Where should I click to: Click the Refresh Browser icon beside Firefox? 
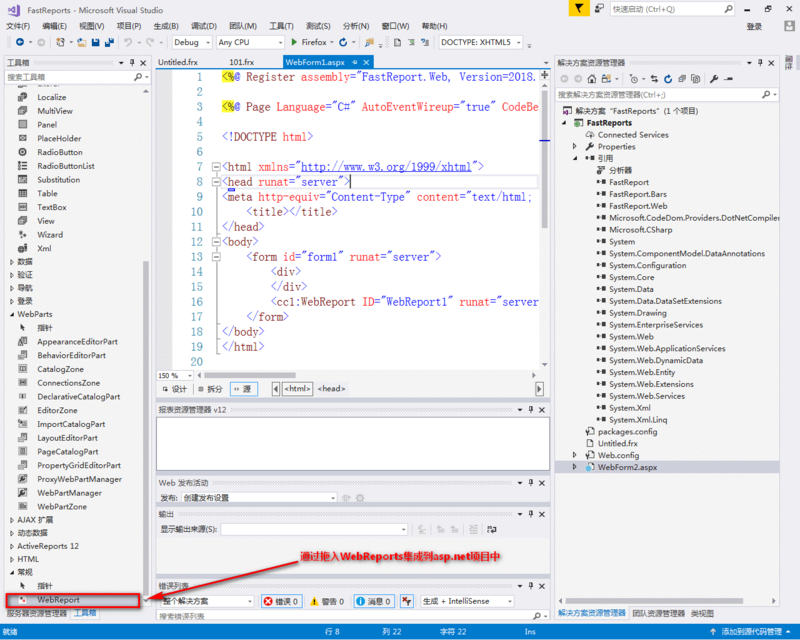[x=343, y=42]
